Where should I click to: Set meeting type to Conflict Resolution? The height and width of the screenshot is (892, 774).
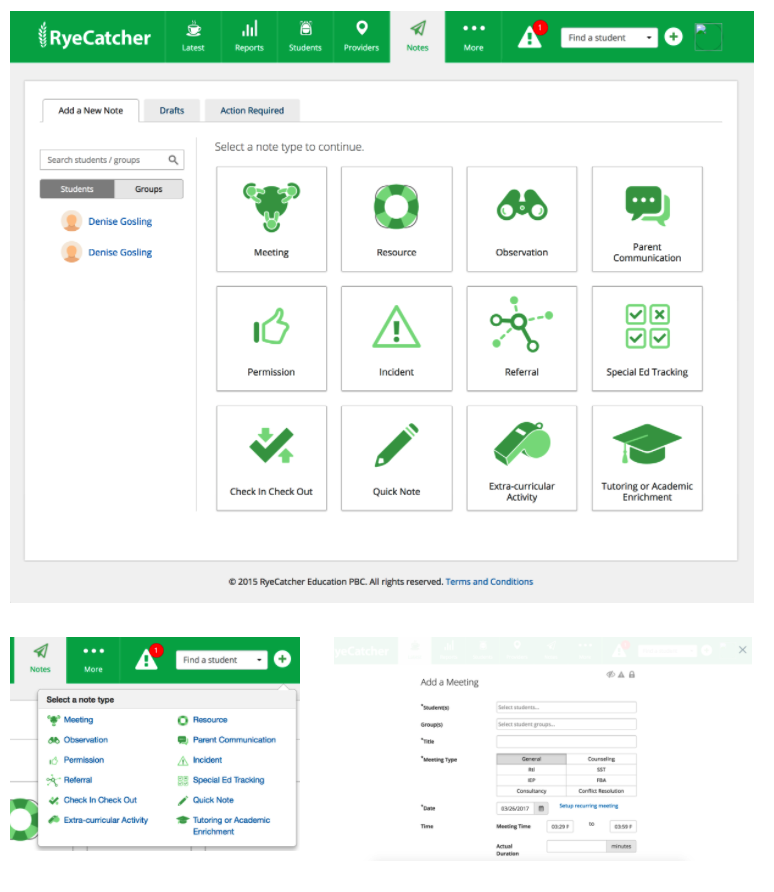[x=601, y=791]
